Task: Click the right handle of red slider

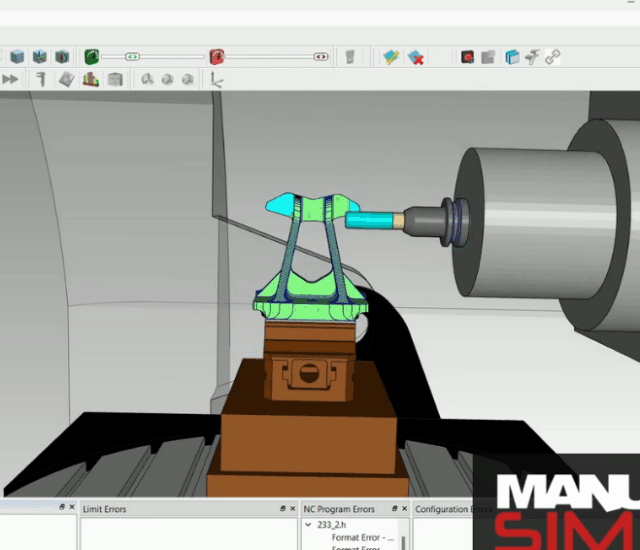Action: click(x=321, y=57)
